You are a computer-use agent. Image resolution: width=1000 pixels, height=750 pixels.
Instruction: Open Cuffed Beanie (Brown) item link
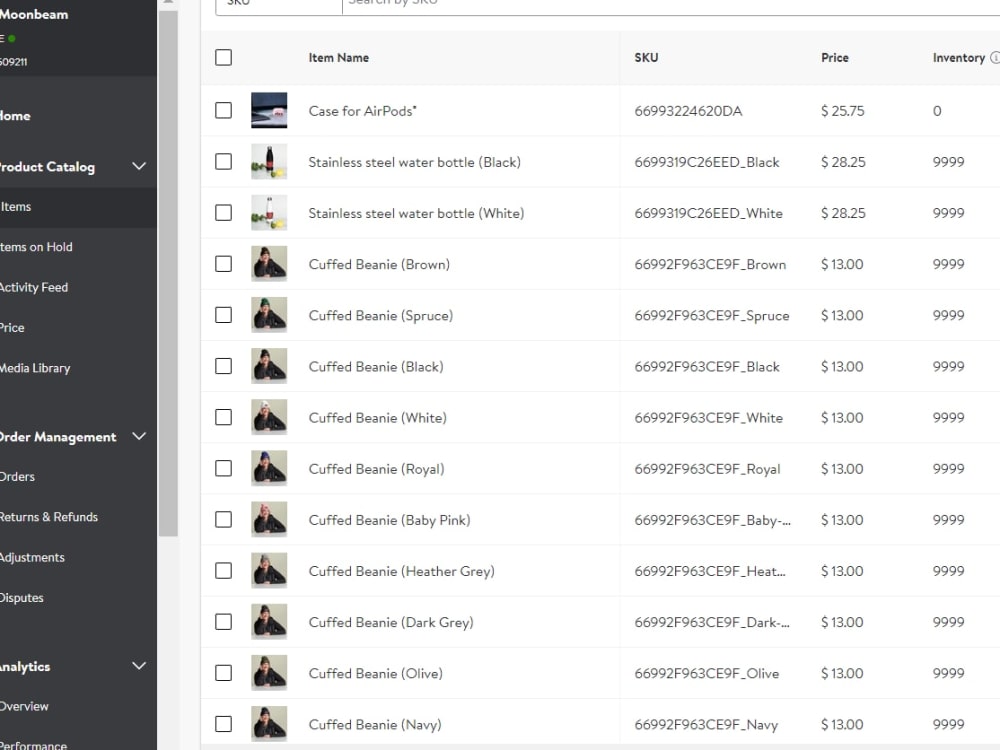point(379,264)
